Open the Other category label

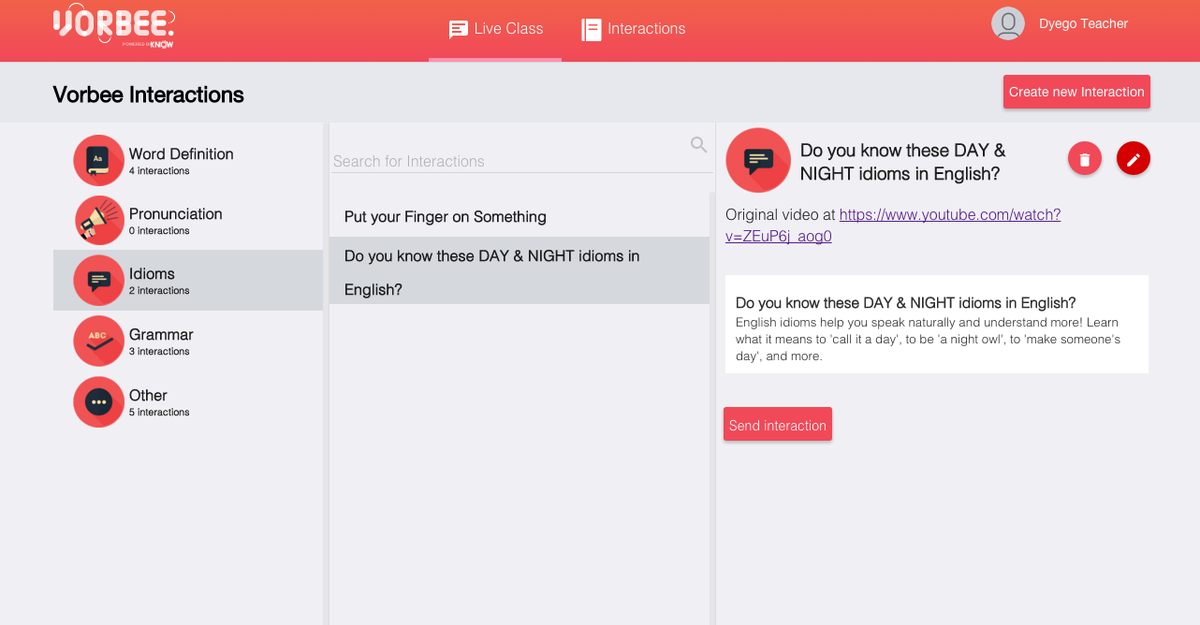(148, 395)
